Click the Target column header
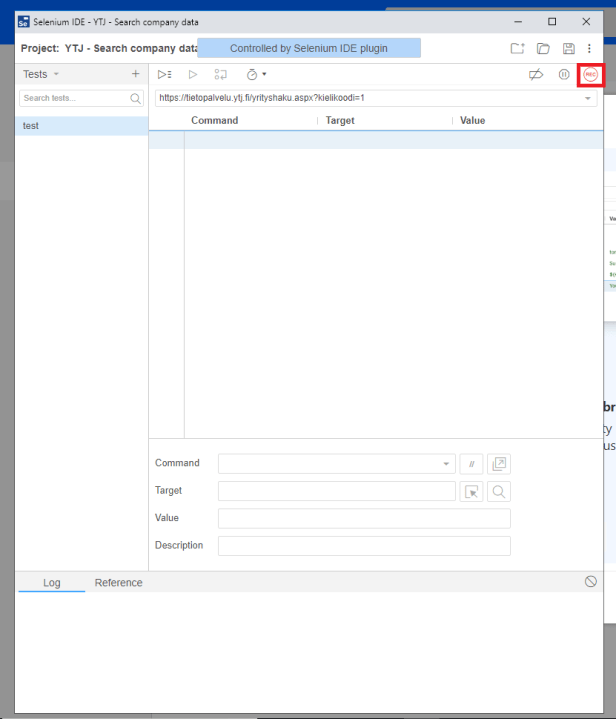 (x=340, y=120)
